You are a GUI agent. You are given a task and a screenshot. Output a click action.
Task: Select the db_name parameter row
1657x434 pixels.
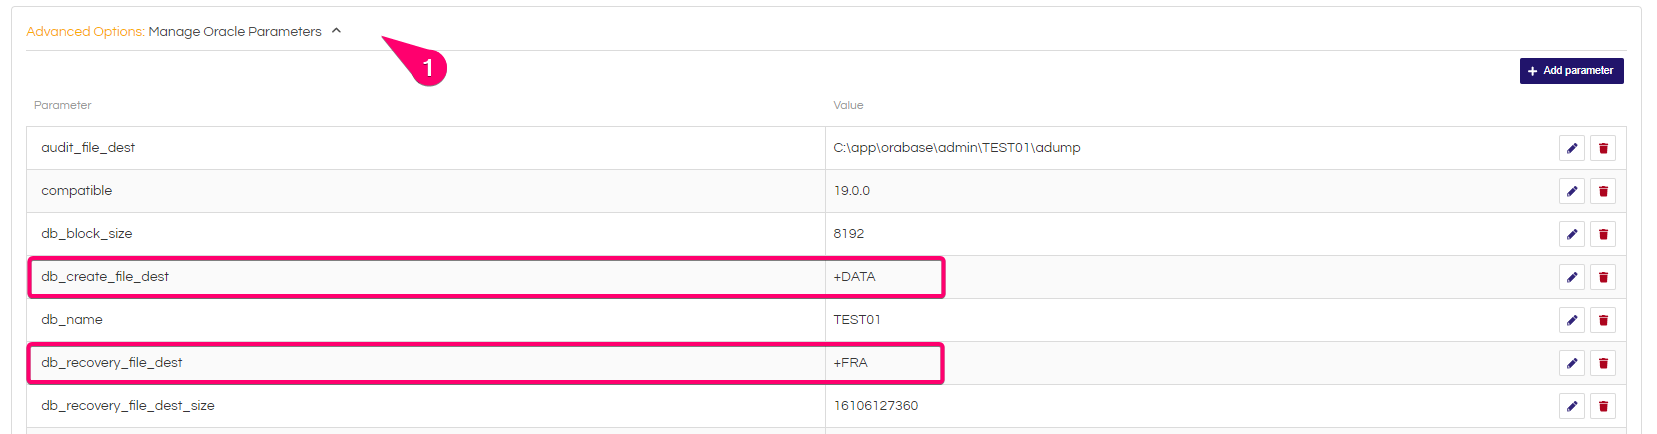72,320
